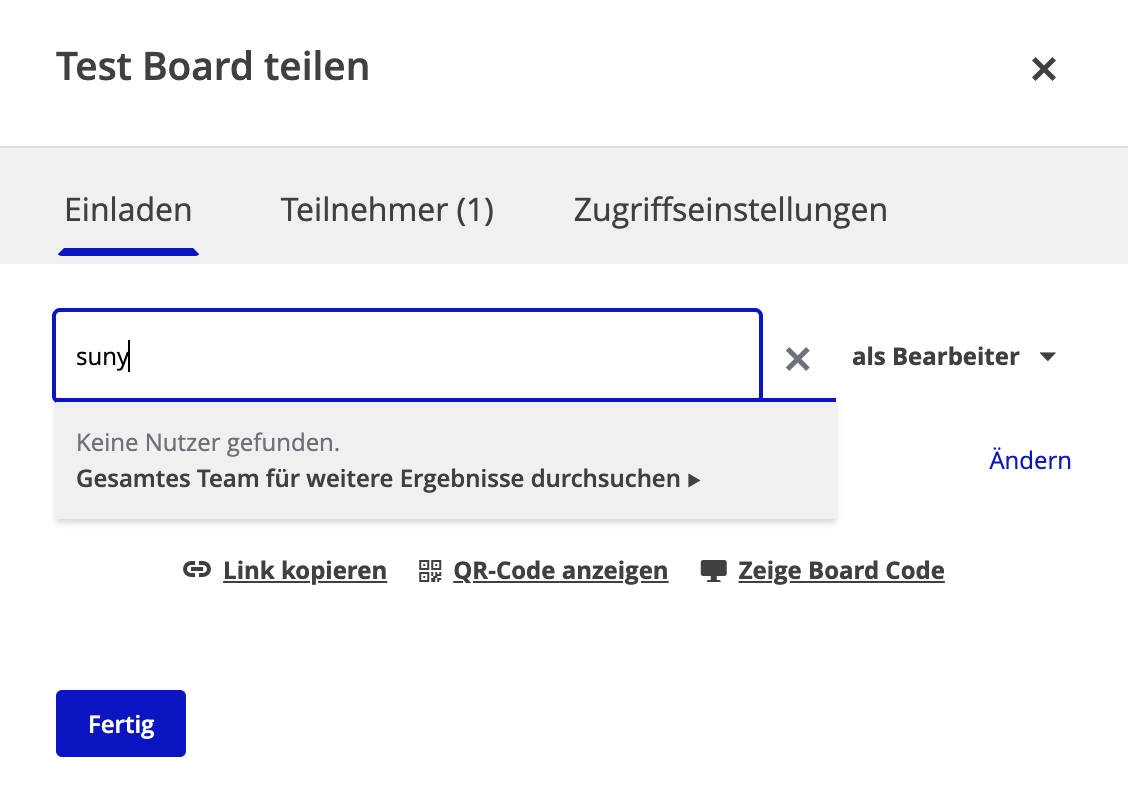This screenshot has width=1128, height=792.
Task: Switch to the Einladen tab
Action: pos(128,210)
